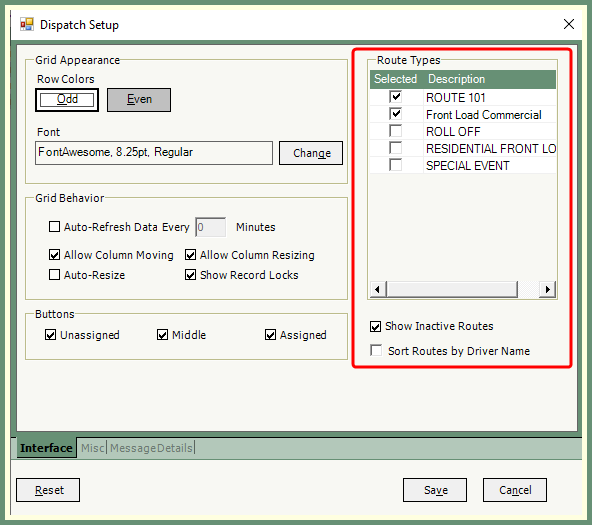
Task: Switch to the Interface tab
Action: (46, 448)
